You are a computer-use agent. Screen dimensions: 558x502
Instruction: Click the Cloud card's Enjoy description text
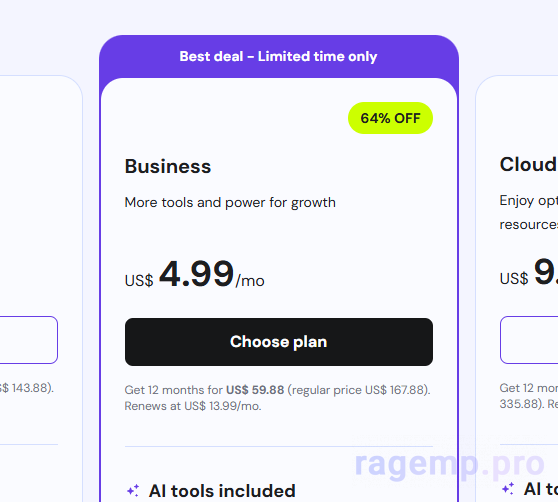click(528, 212)
